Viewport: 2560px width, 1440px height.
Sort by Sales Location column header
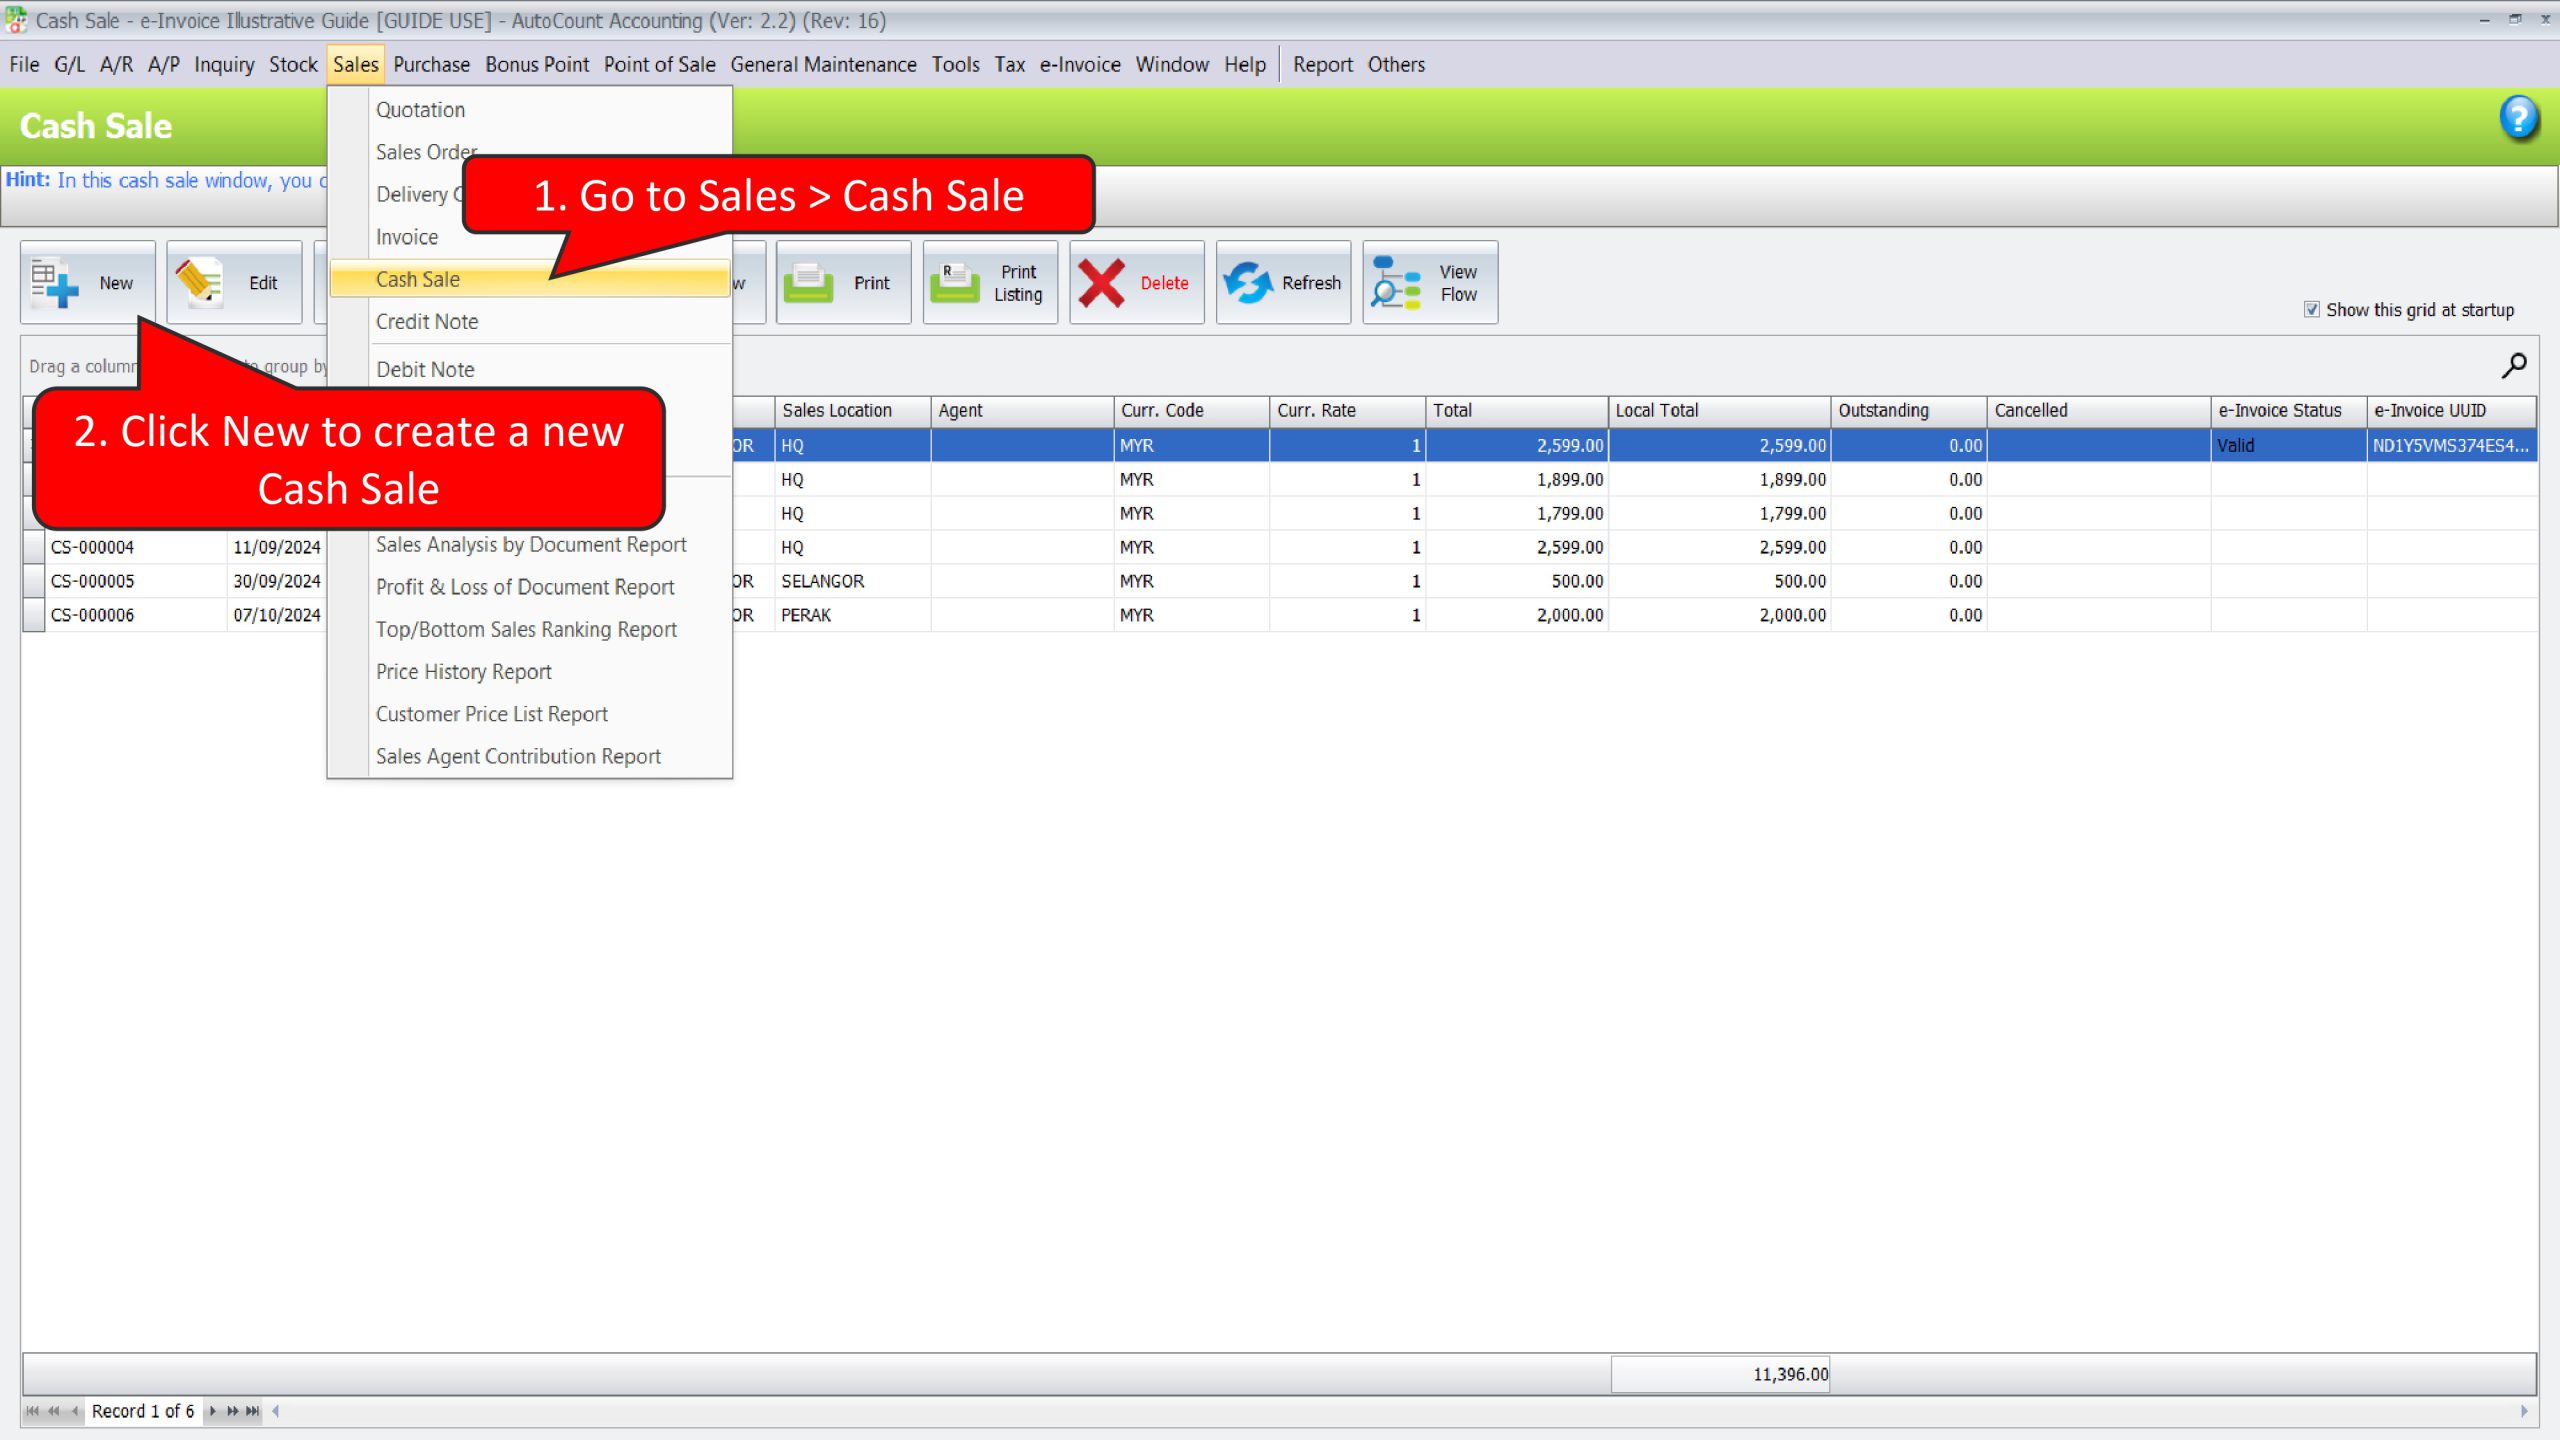[853, 410]
